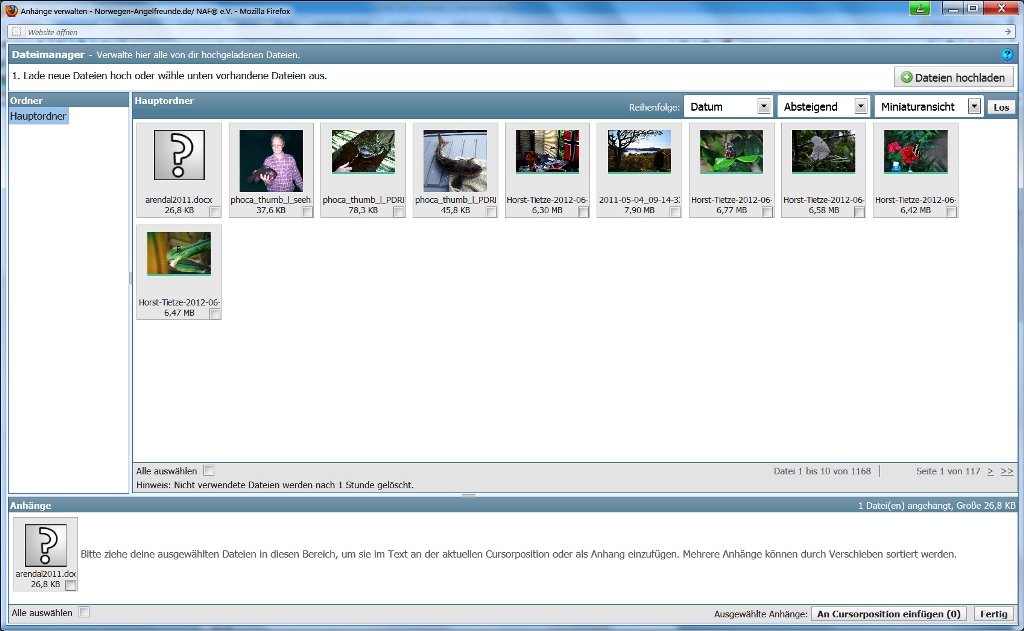Jump to last page with '>>' link
The height and width of the screenshot is (631, 1024).
[x=1006, y=470]
